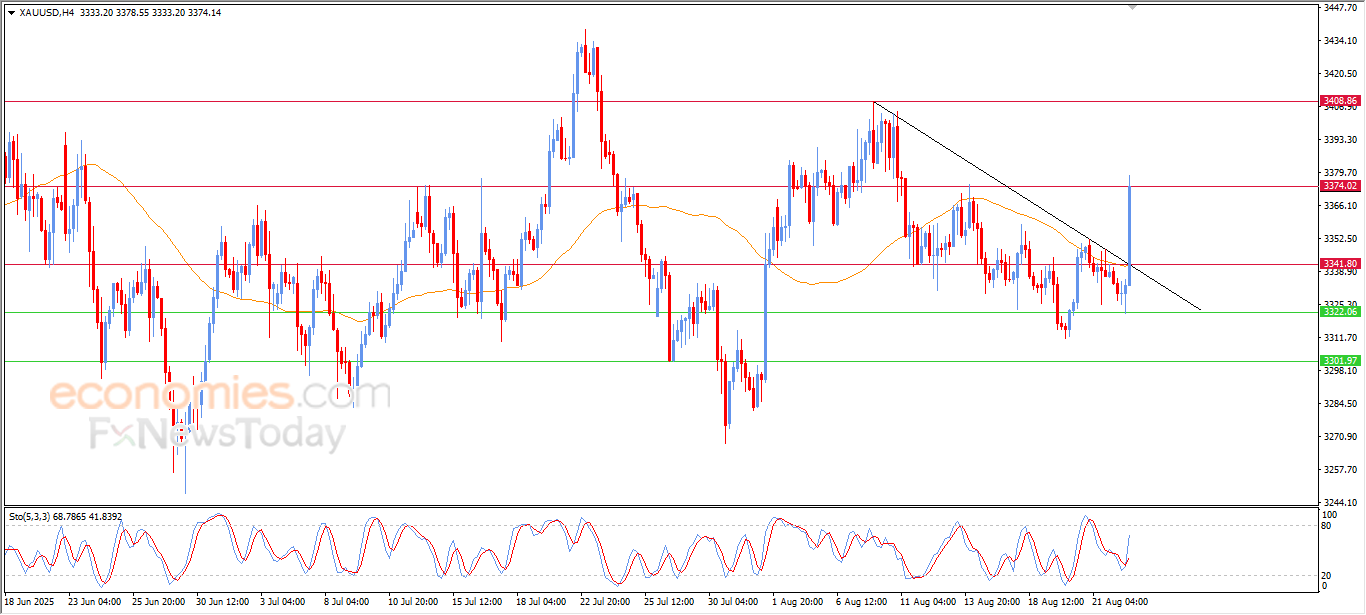
Task: Click the 3434.10 price axis label
Action: [1342, 41]
